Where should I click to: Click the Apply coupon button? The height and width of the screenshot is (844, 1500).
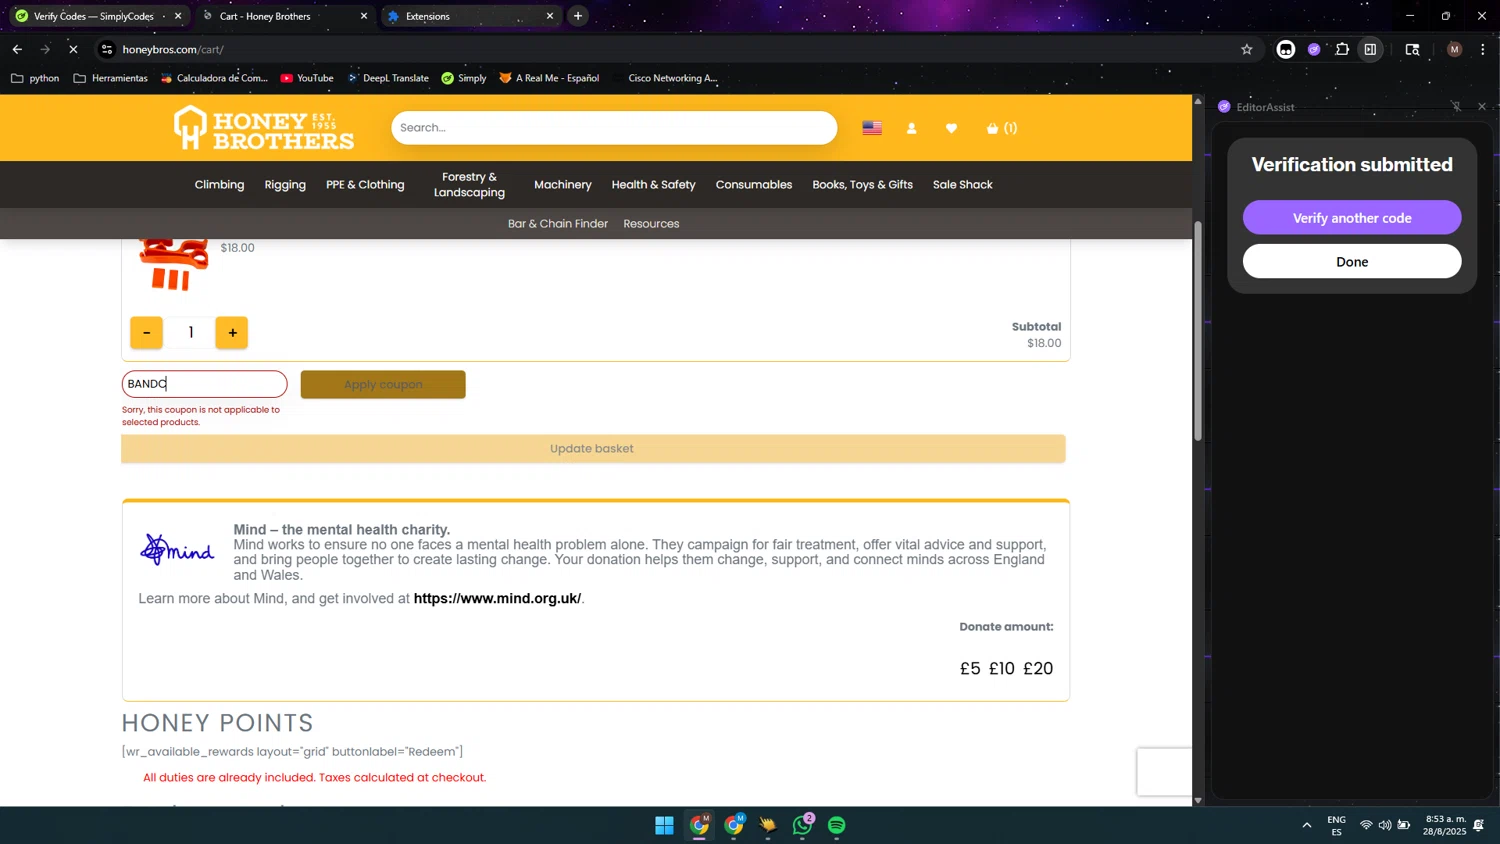tap(383, 385)
